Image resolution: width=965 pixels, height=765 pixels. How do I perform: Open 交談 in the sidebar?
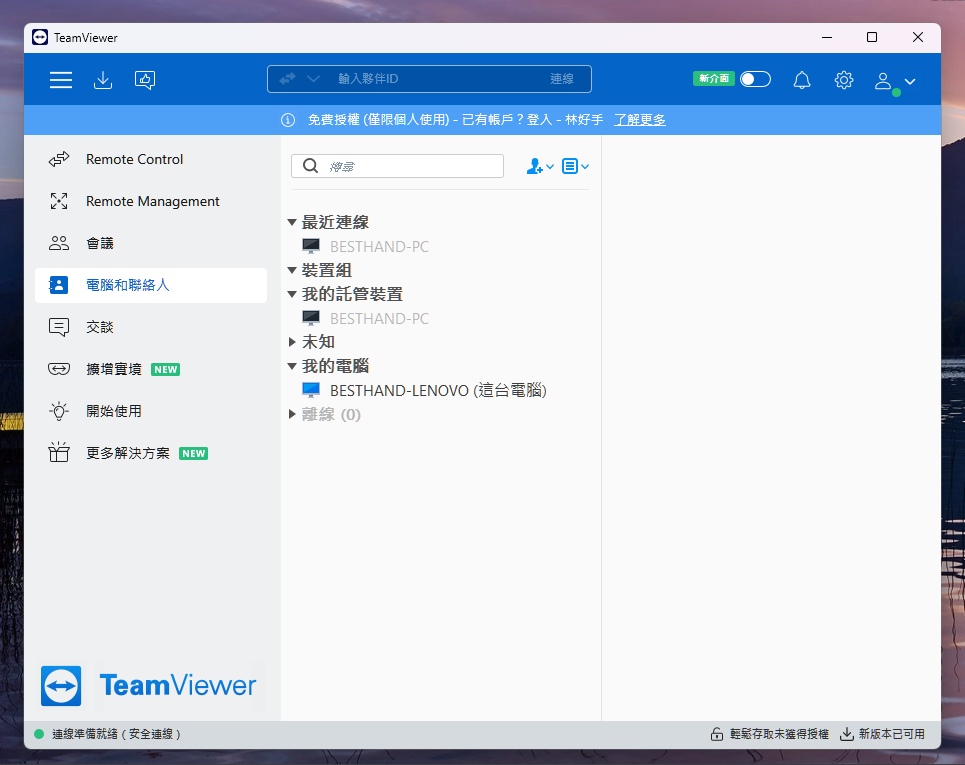(100, 327)
